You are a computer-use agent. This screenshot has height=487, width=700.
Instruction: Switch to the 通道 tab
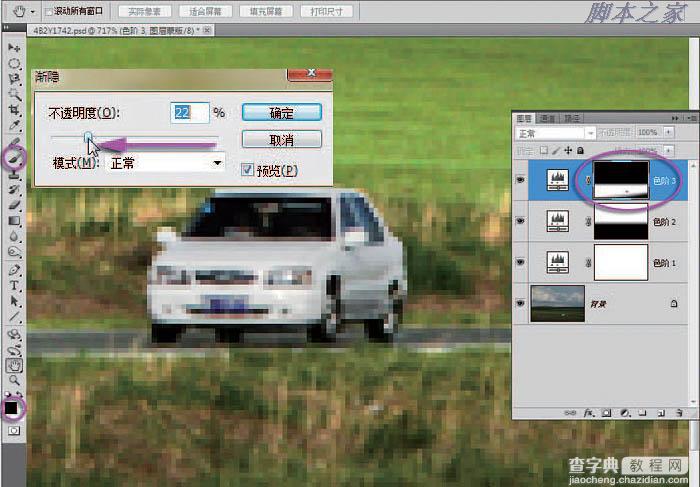click(x=547, y=118)
